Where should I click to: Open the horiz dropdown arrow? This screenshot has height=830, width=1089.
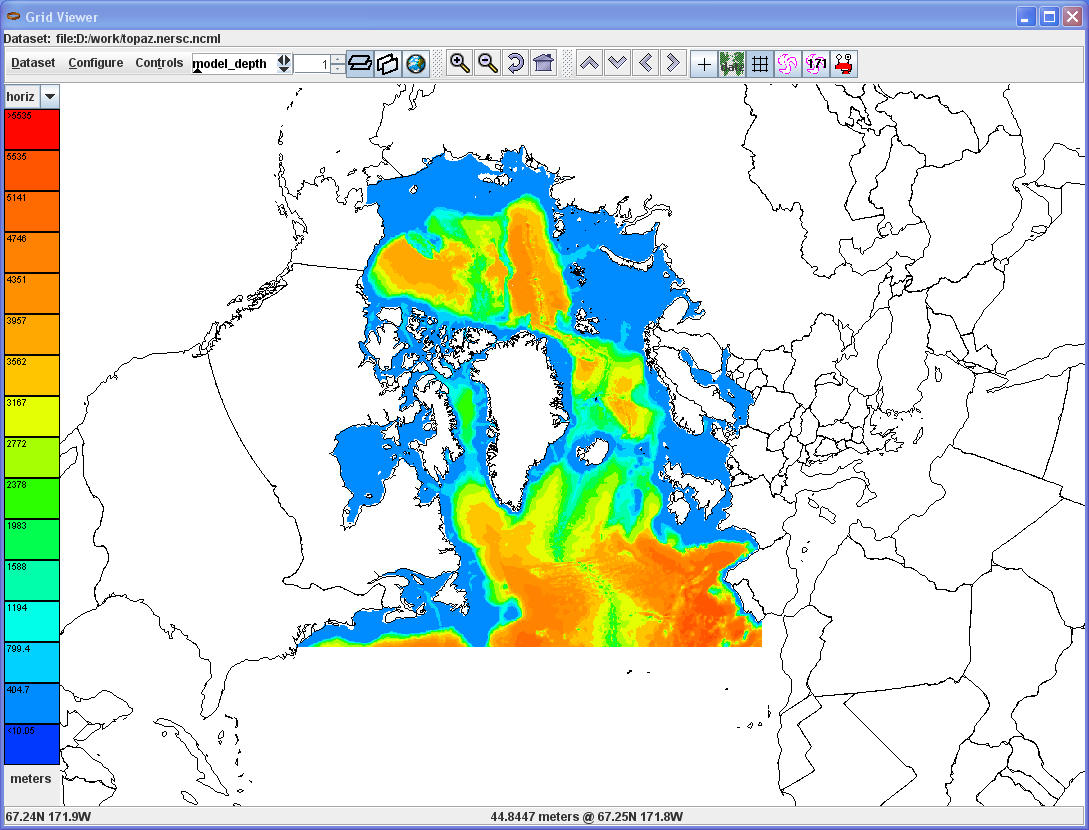[49, 97]
